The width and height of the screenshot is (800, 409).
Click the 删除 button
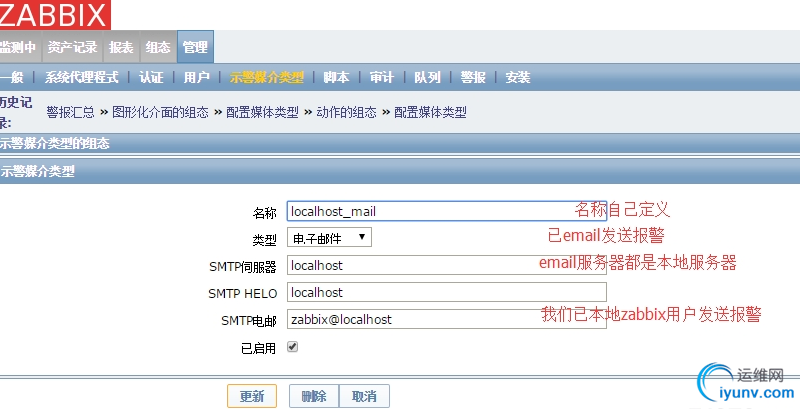314,396
